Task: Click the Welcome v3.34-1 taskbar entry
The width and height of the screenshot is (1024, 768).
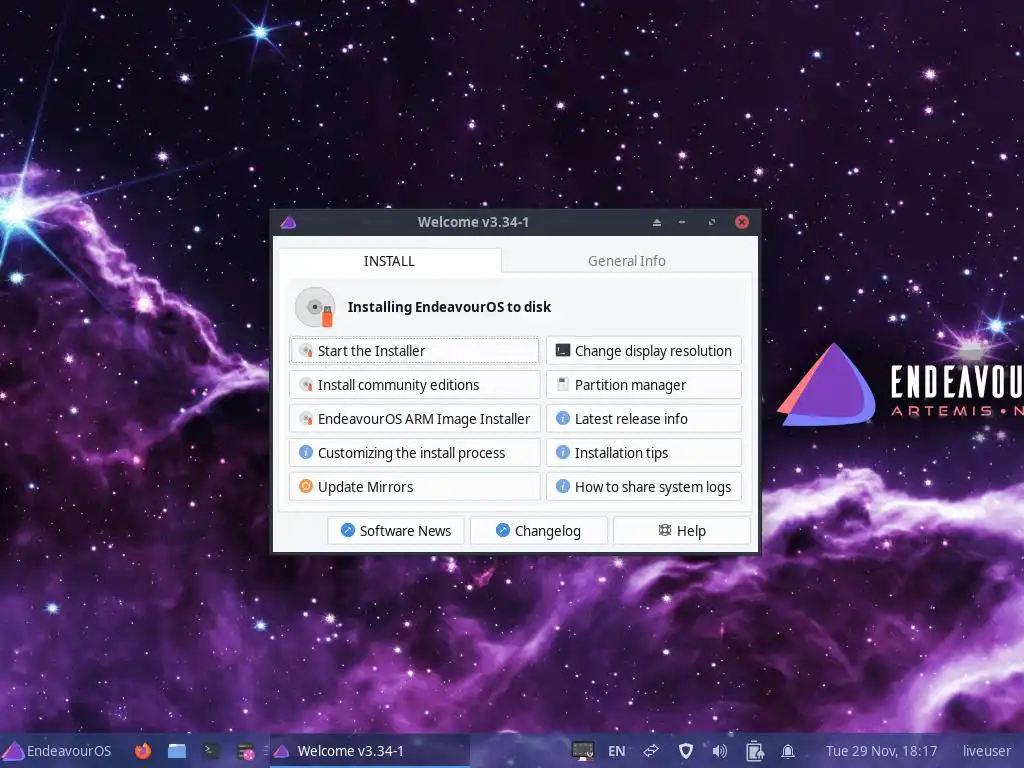Action: click(370, 751)
